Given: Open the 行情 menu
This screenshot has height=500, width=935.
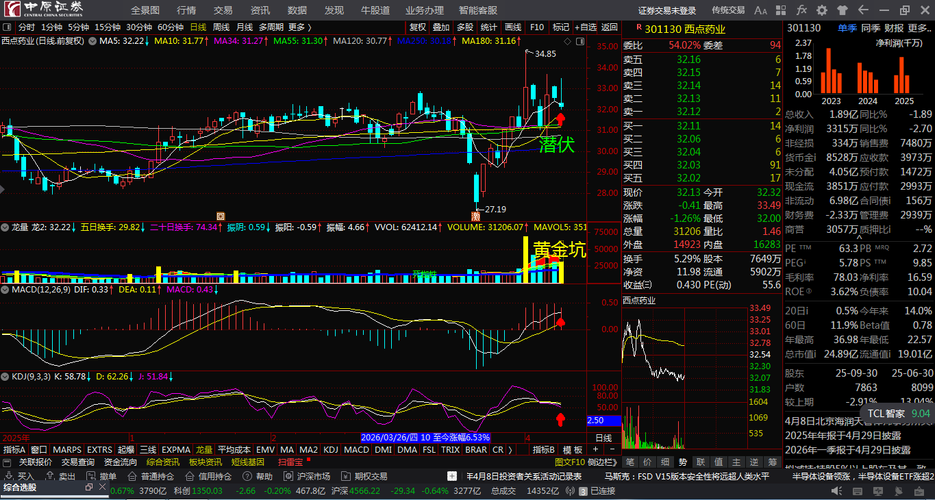Looking at the screenshot, I should click(x=186, y=10).
